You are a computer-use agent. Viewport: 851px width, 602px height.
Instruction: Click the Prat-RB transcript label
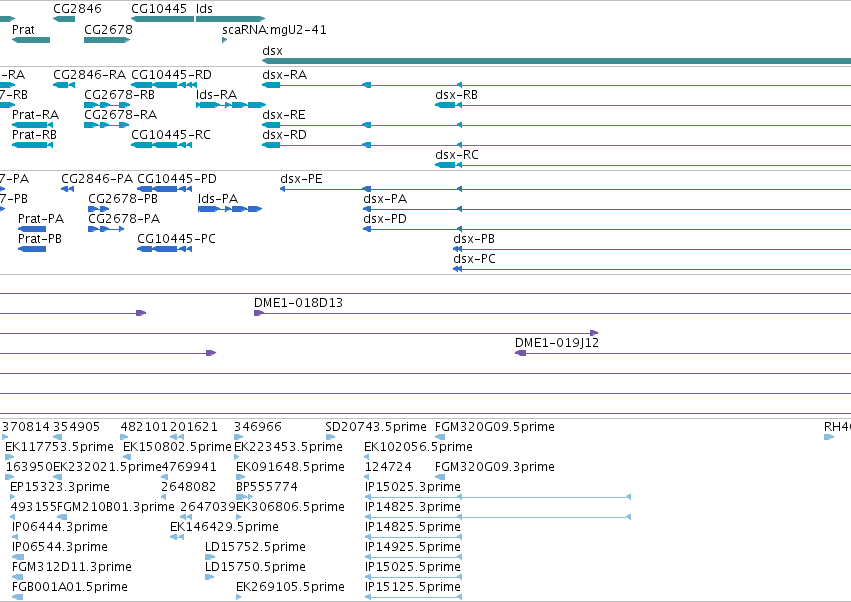(x=34, y=135)
